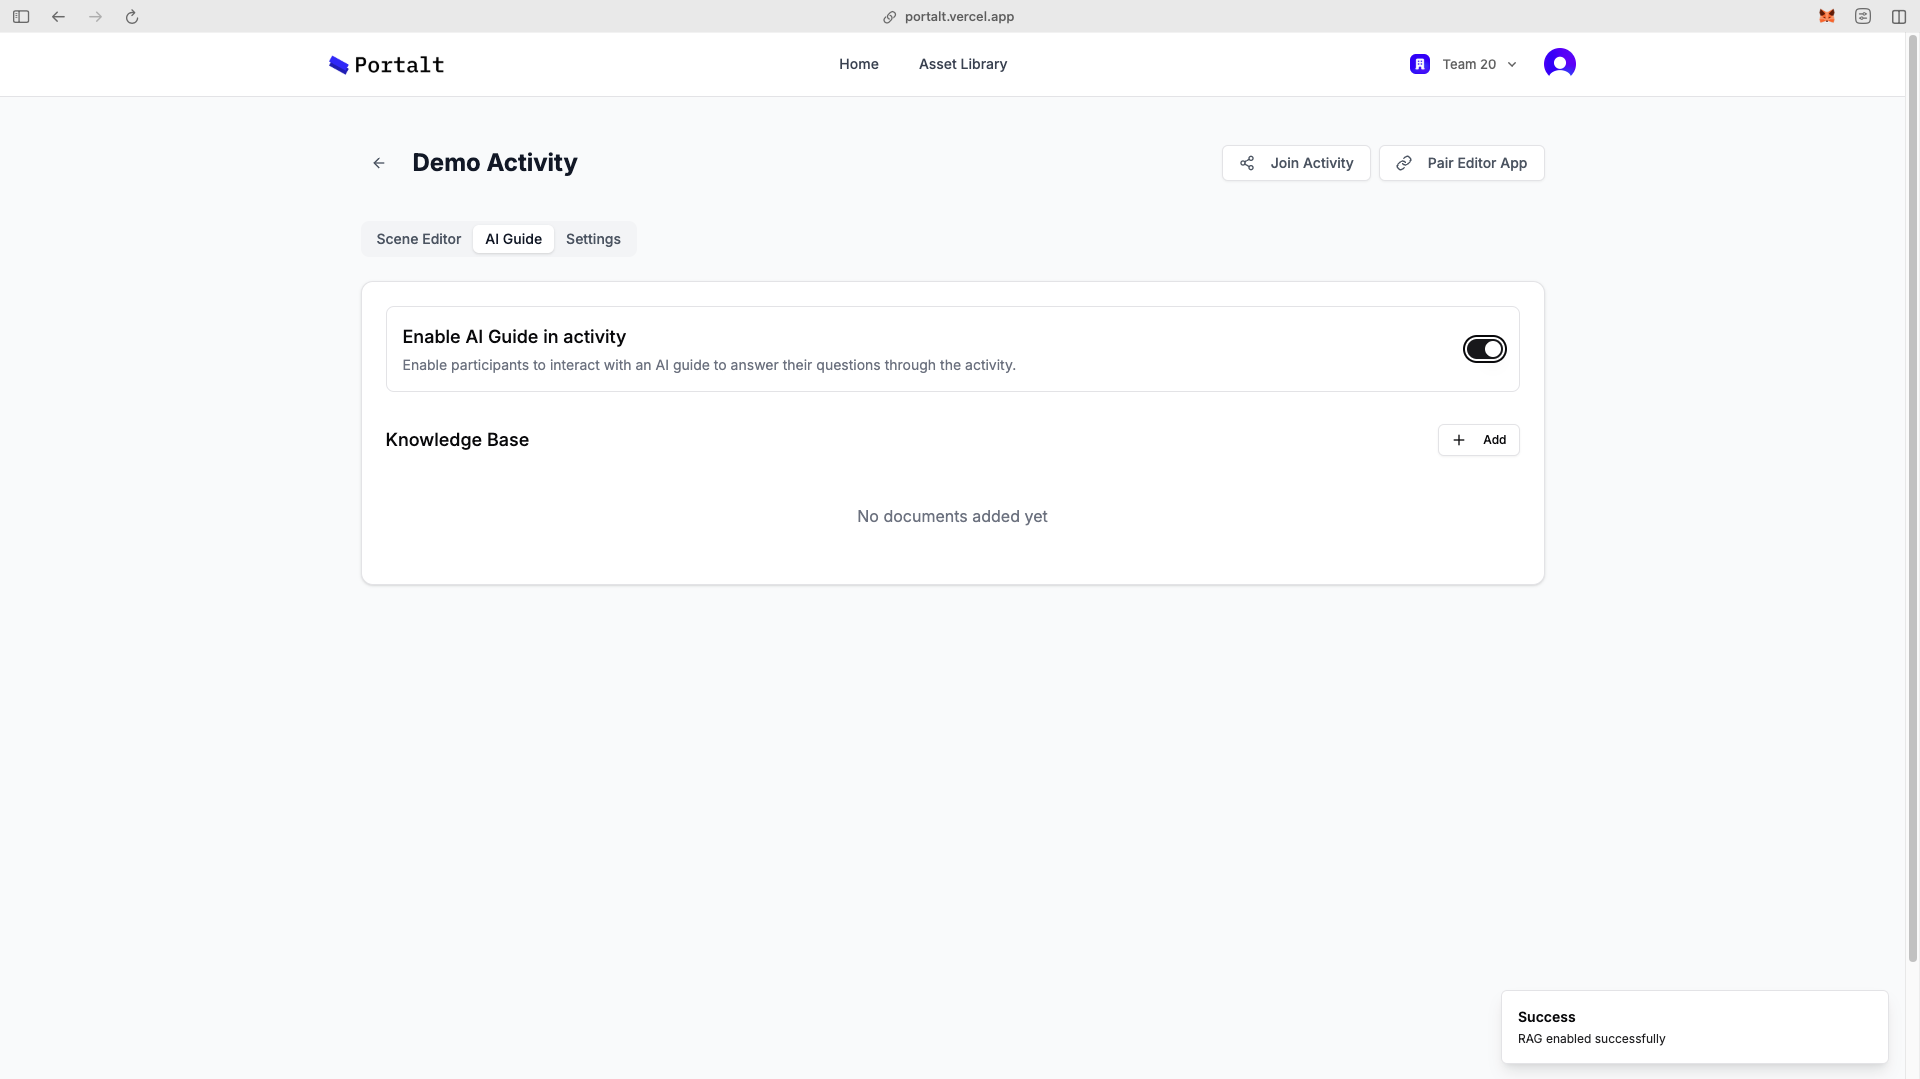This screenshot has height=1079, width=1920.
Task: Click the Portalt logo icon
Action: click(x=339, y=65)
